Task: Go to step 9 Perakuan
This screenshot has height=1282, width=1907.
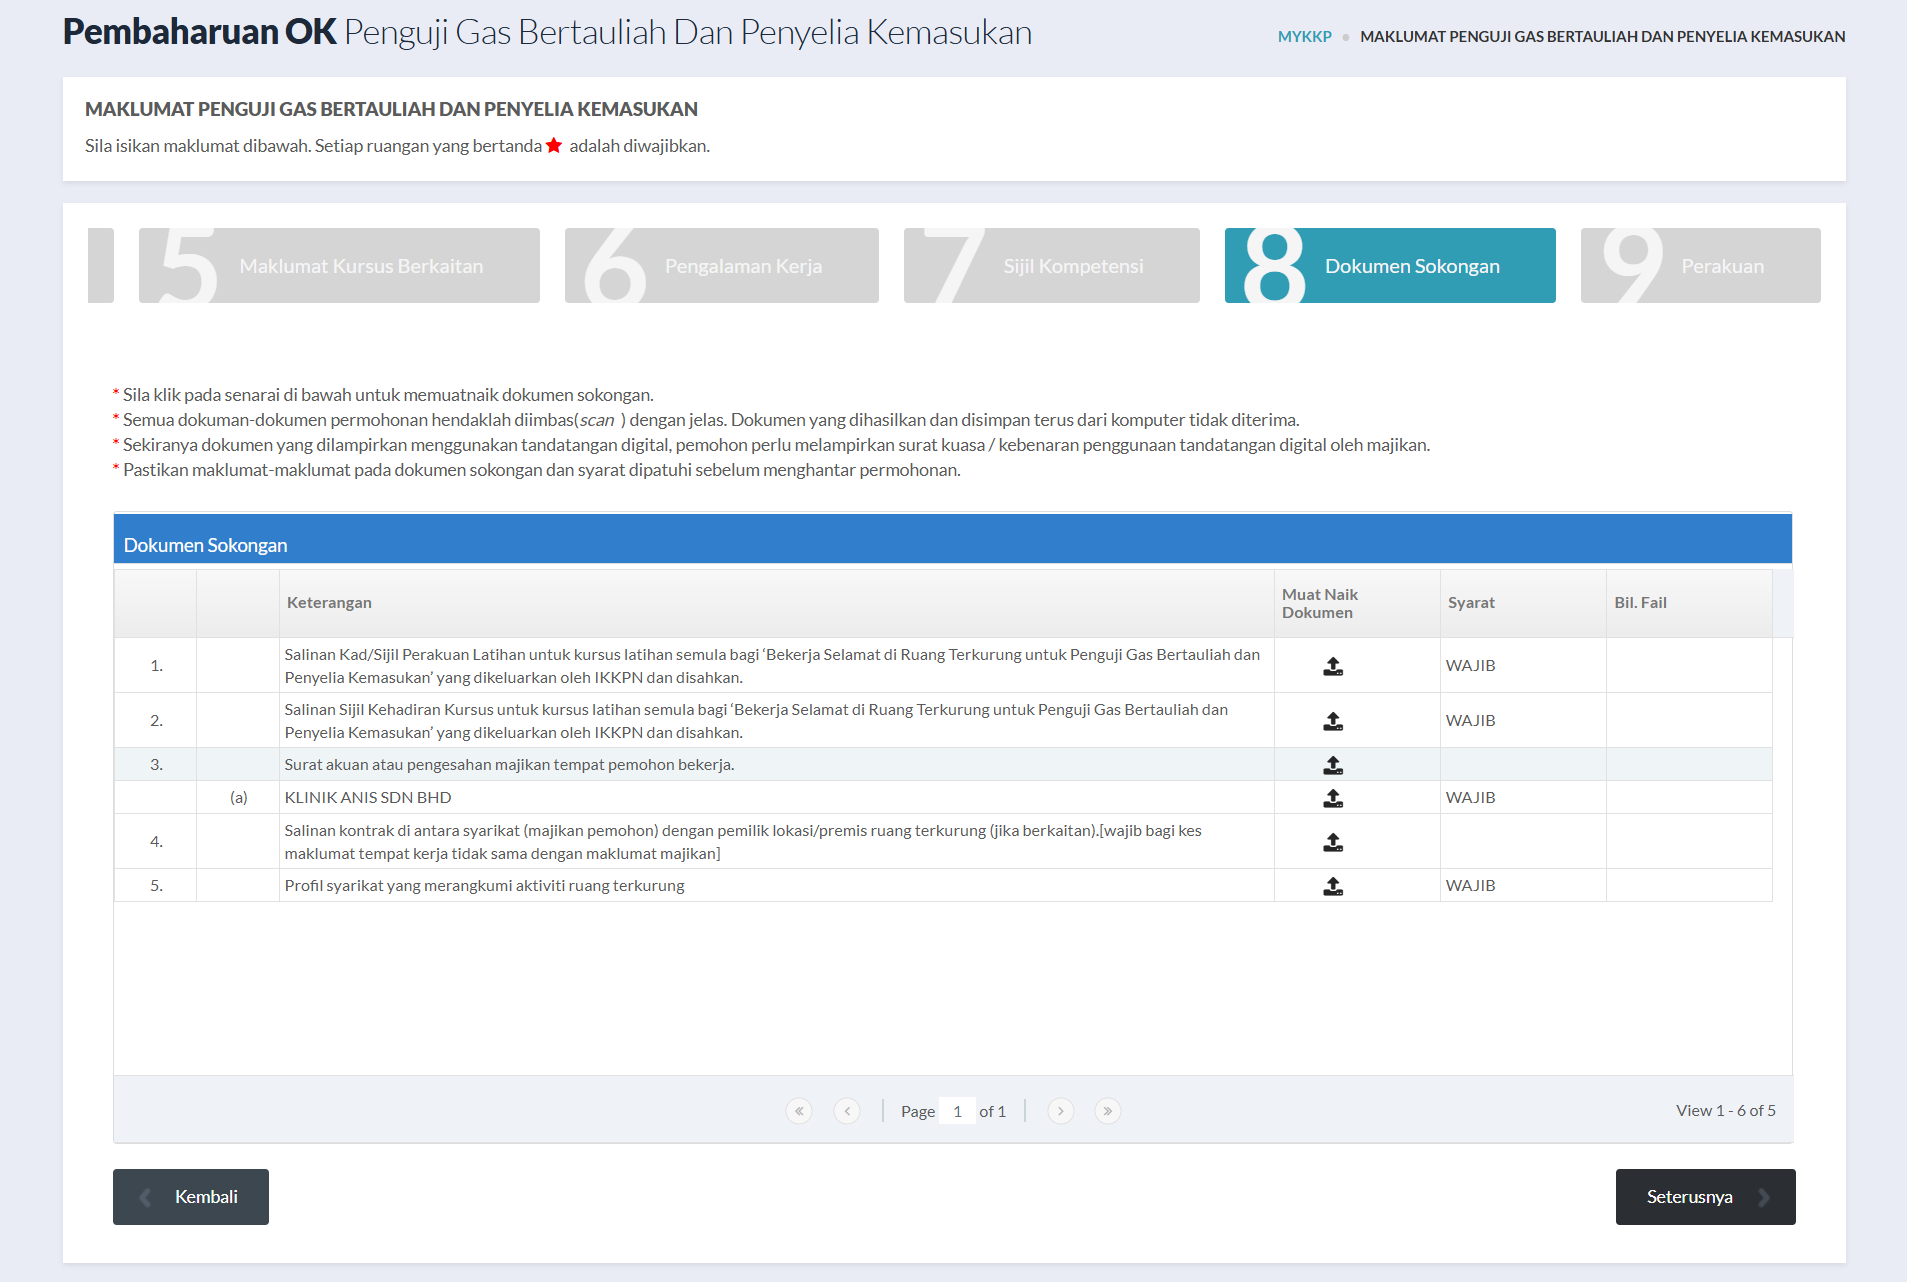Action: [x=1700, y=266]
